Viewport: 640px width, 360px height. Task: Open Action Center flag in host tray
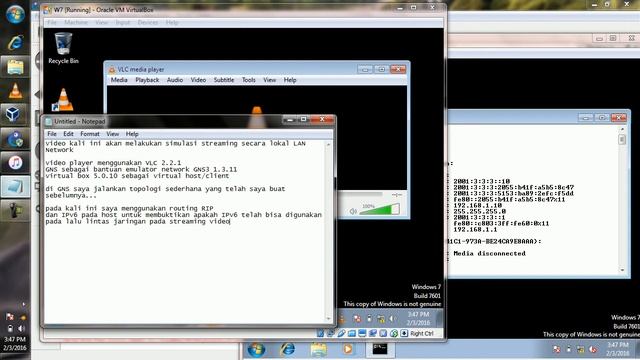point(10,317)
